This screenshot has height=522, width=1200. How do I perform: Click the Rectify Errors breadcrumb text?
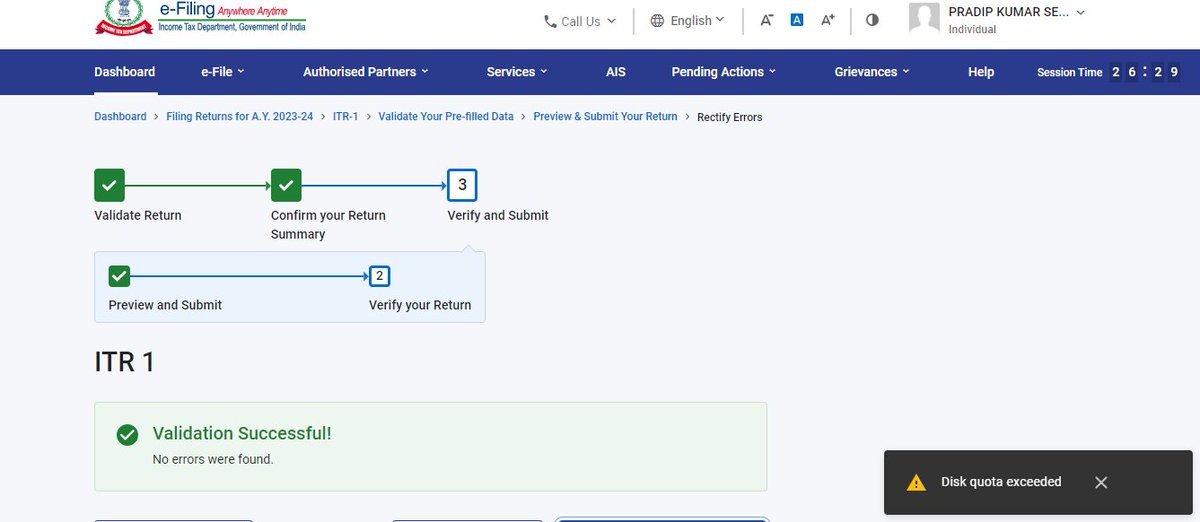point(730,117)
